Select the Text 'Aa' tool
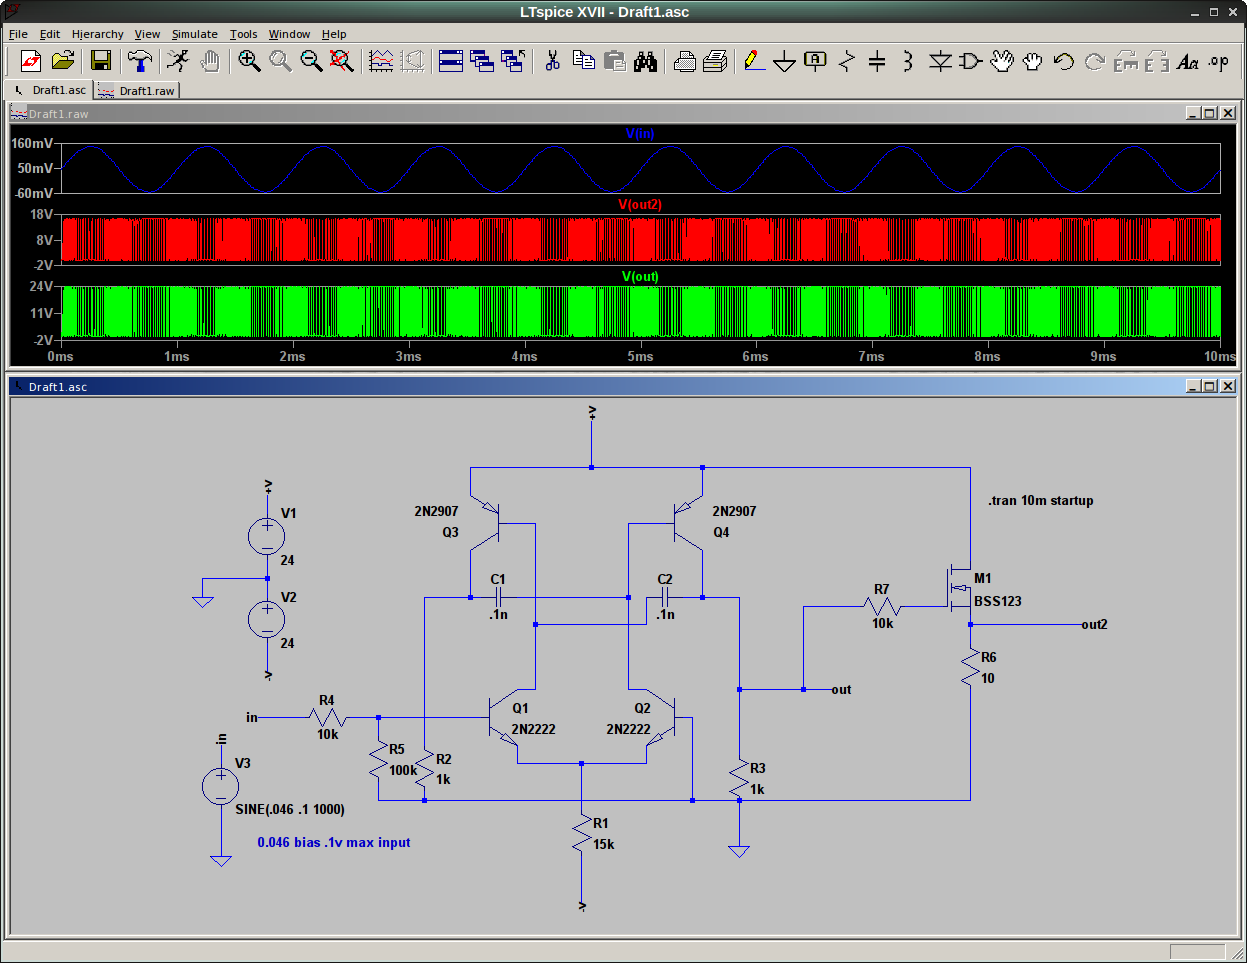 coord(1188,62)
